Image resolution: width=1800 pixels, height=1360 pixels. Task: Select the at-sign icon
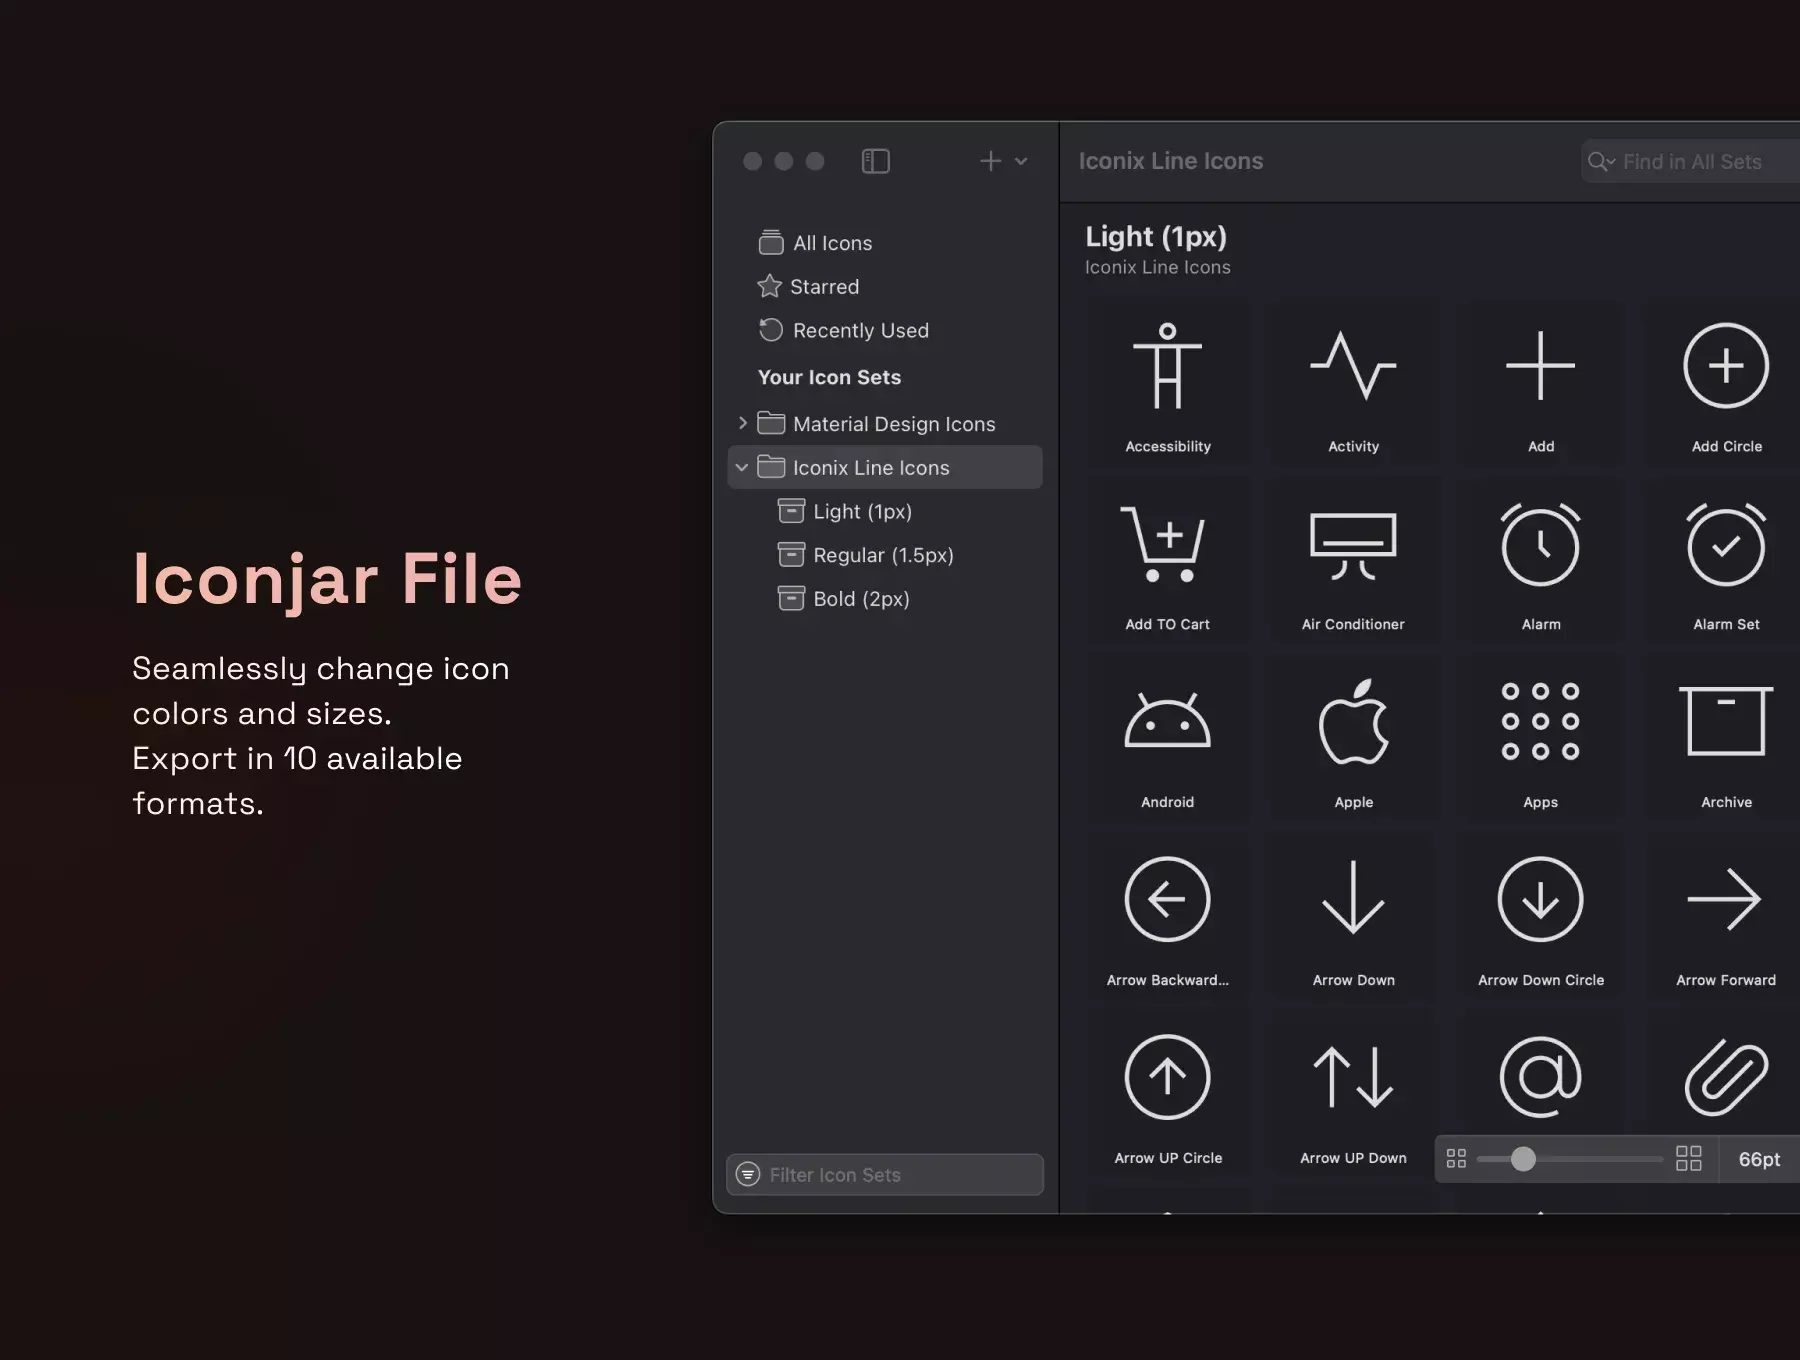click(1540, 1077)
